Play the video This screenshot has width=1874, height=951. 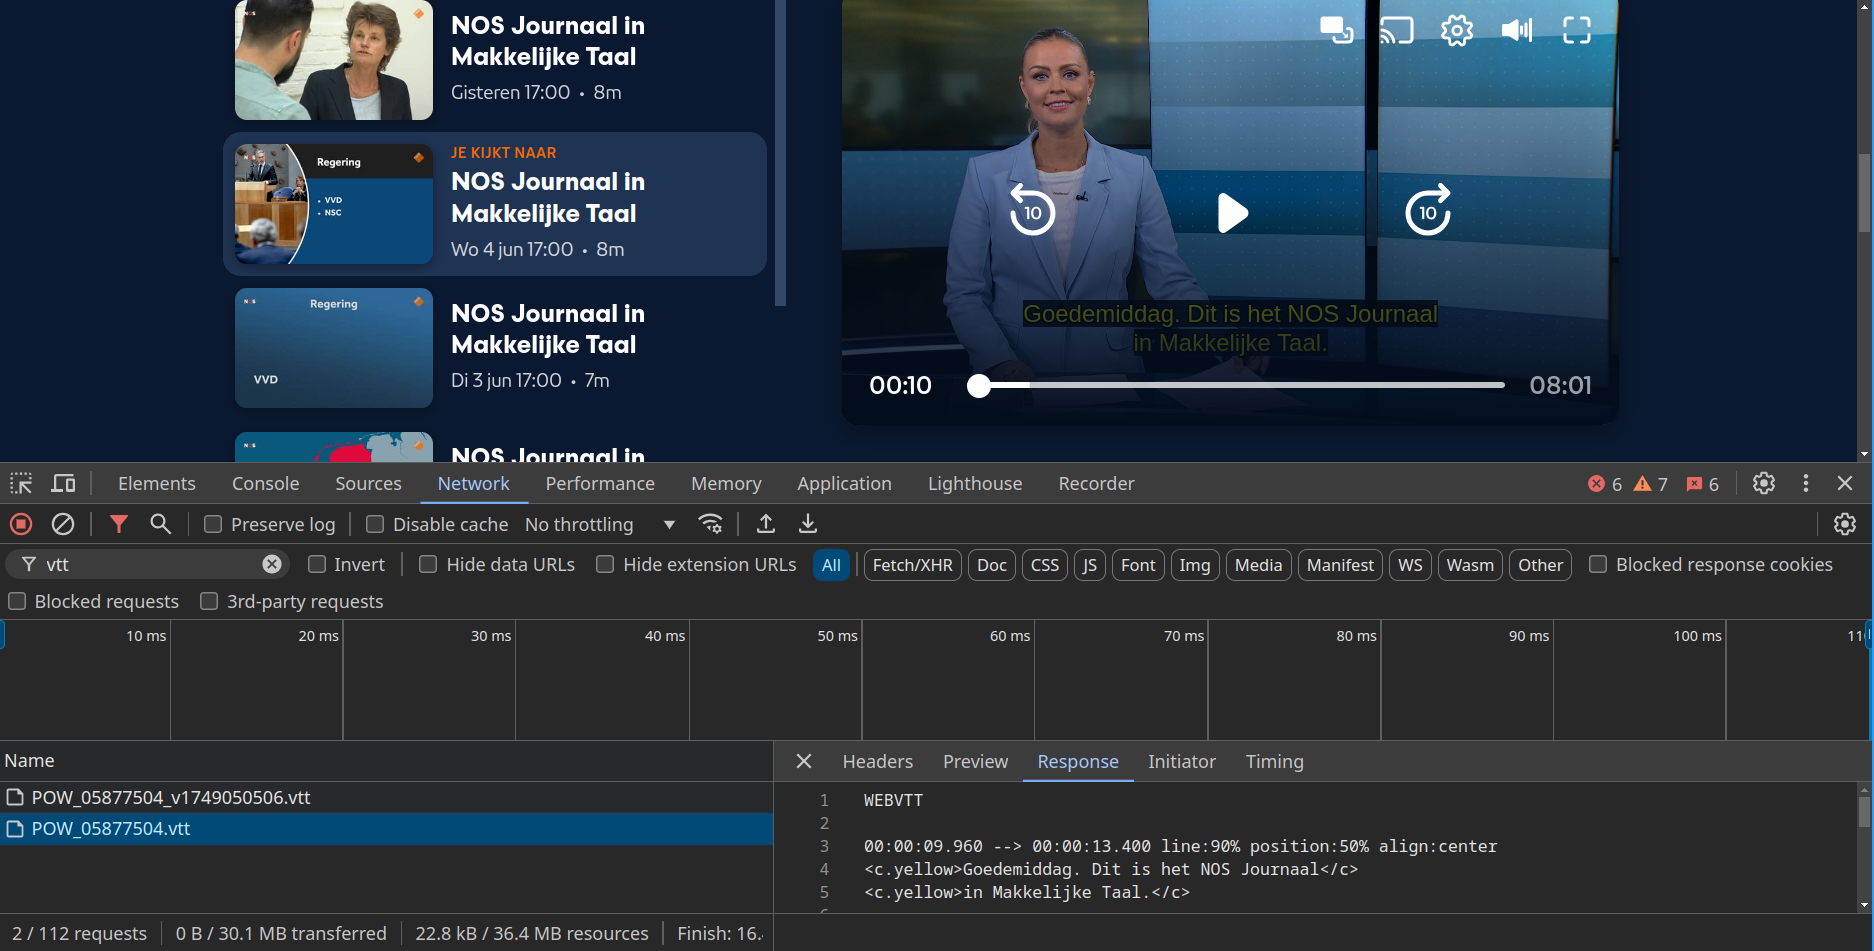[1231, 212]
